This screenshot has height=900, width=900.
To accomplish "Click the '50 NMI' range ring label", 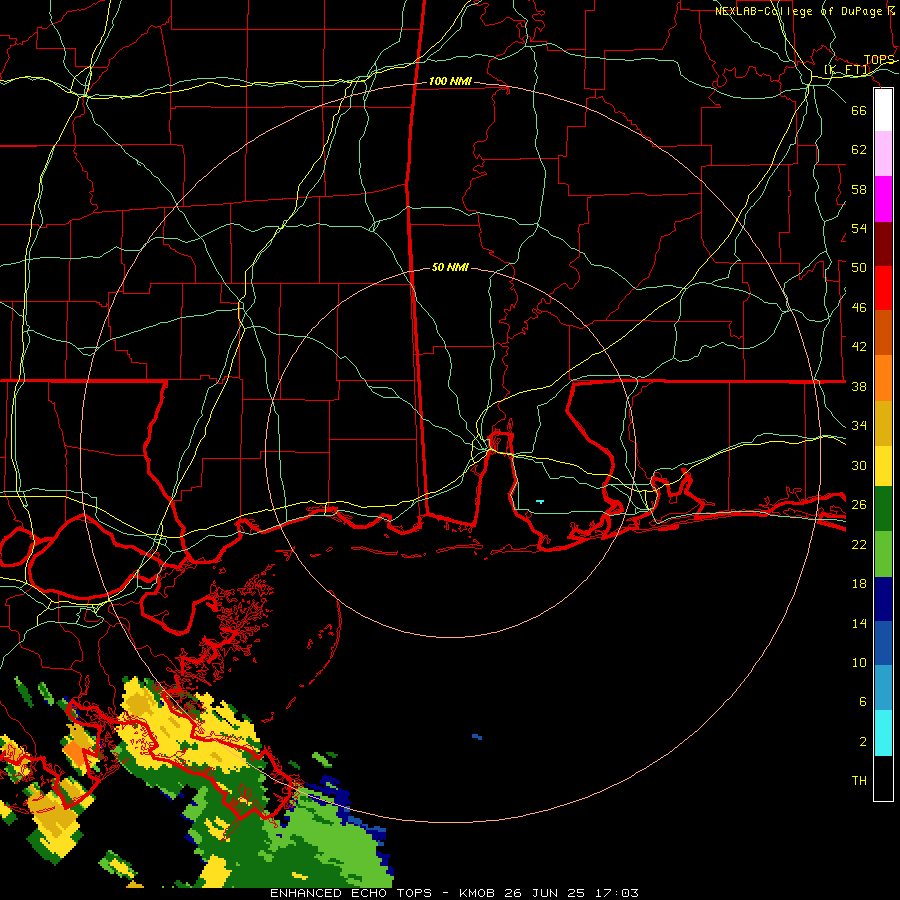I will (450, 267).
